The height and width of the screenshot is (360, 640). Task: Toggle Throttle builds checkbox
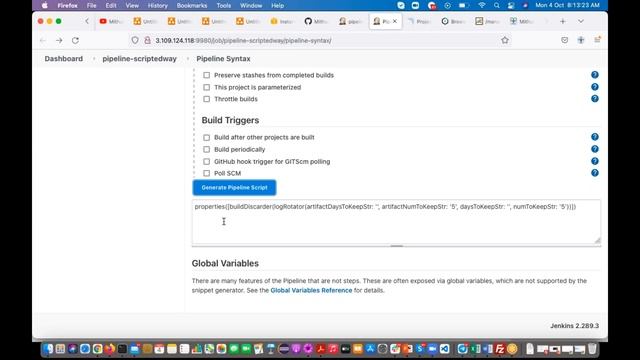(207, 99)
